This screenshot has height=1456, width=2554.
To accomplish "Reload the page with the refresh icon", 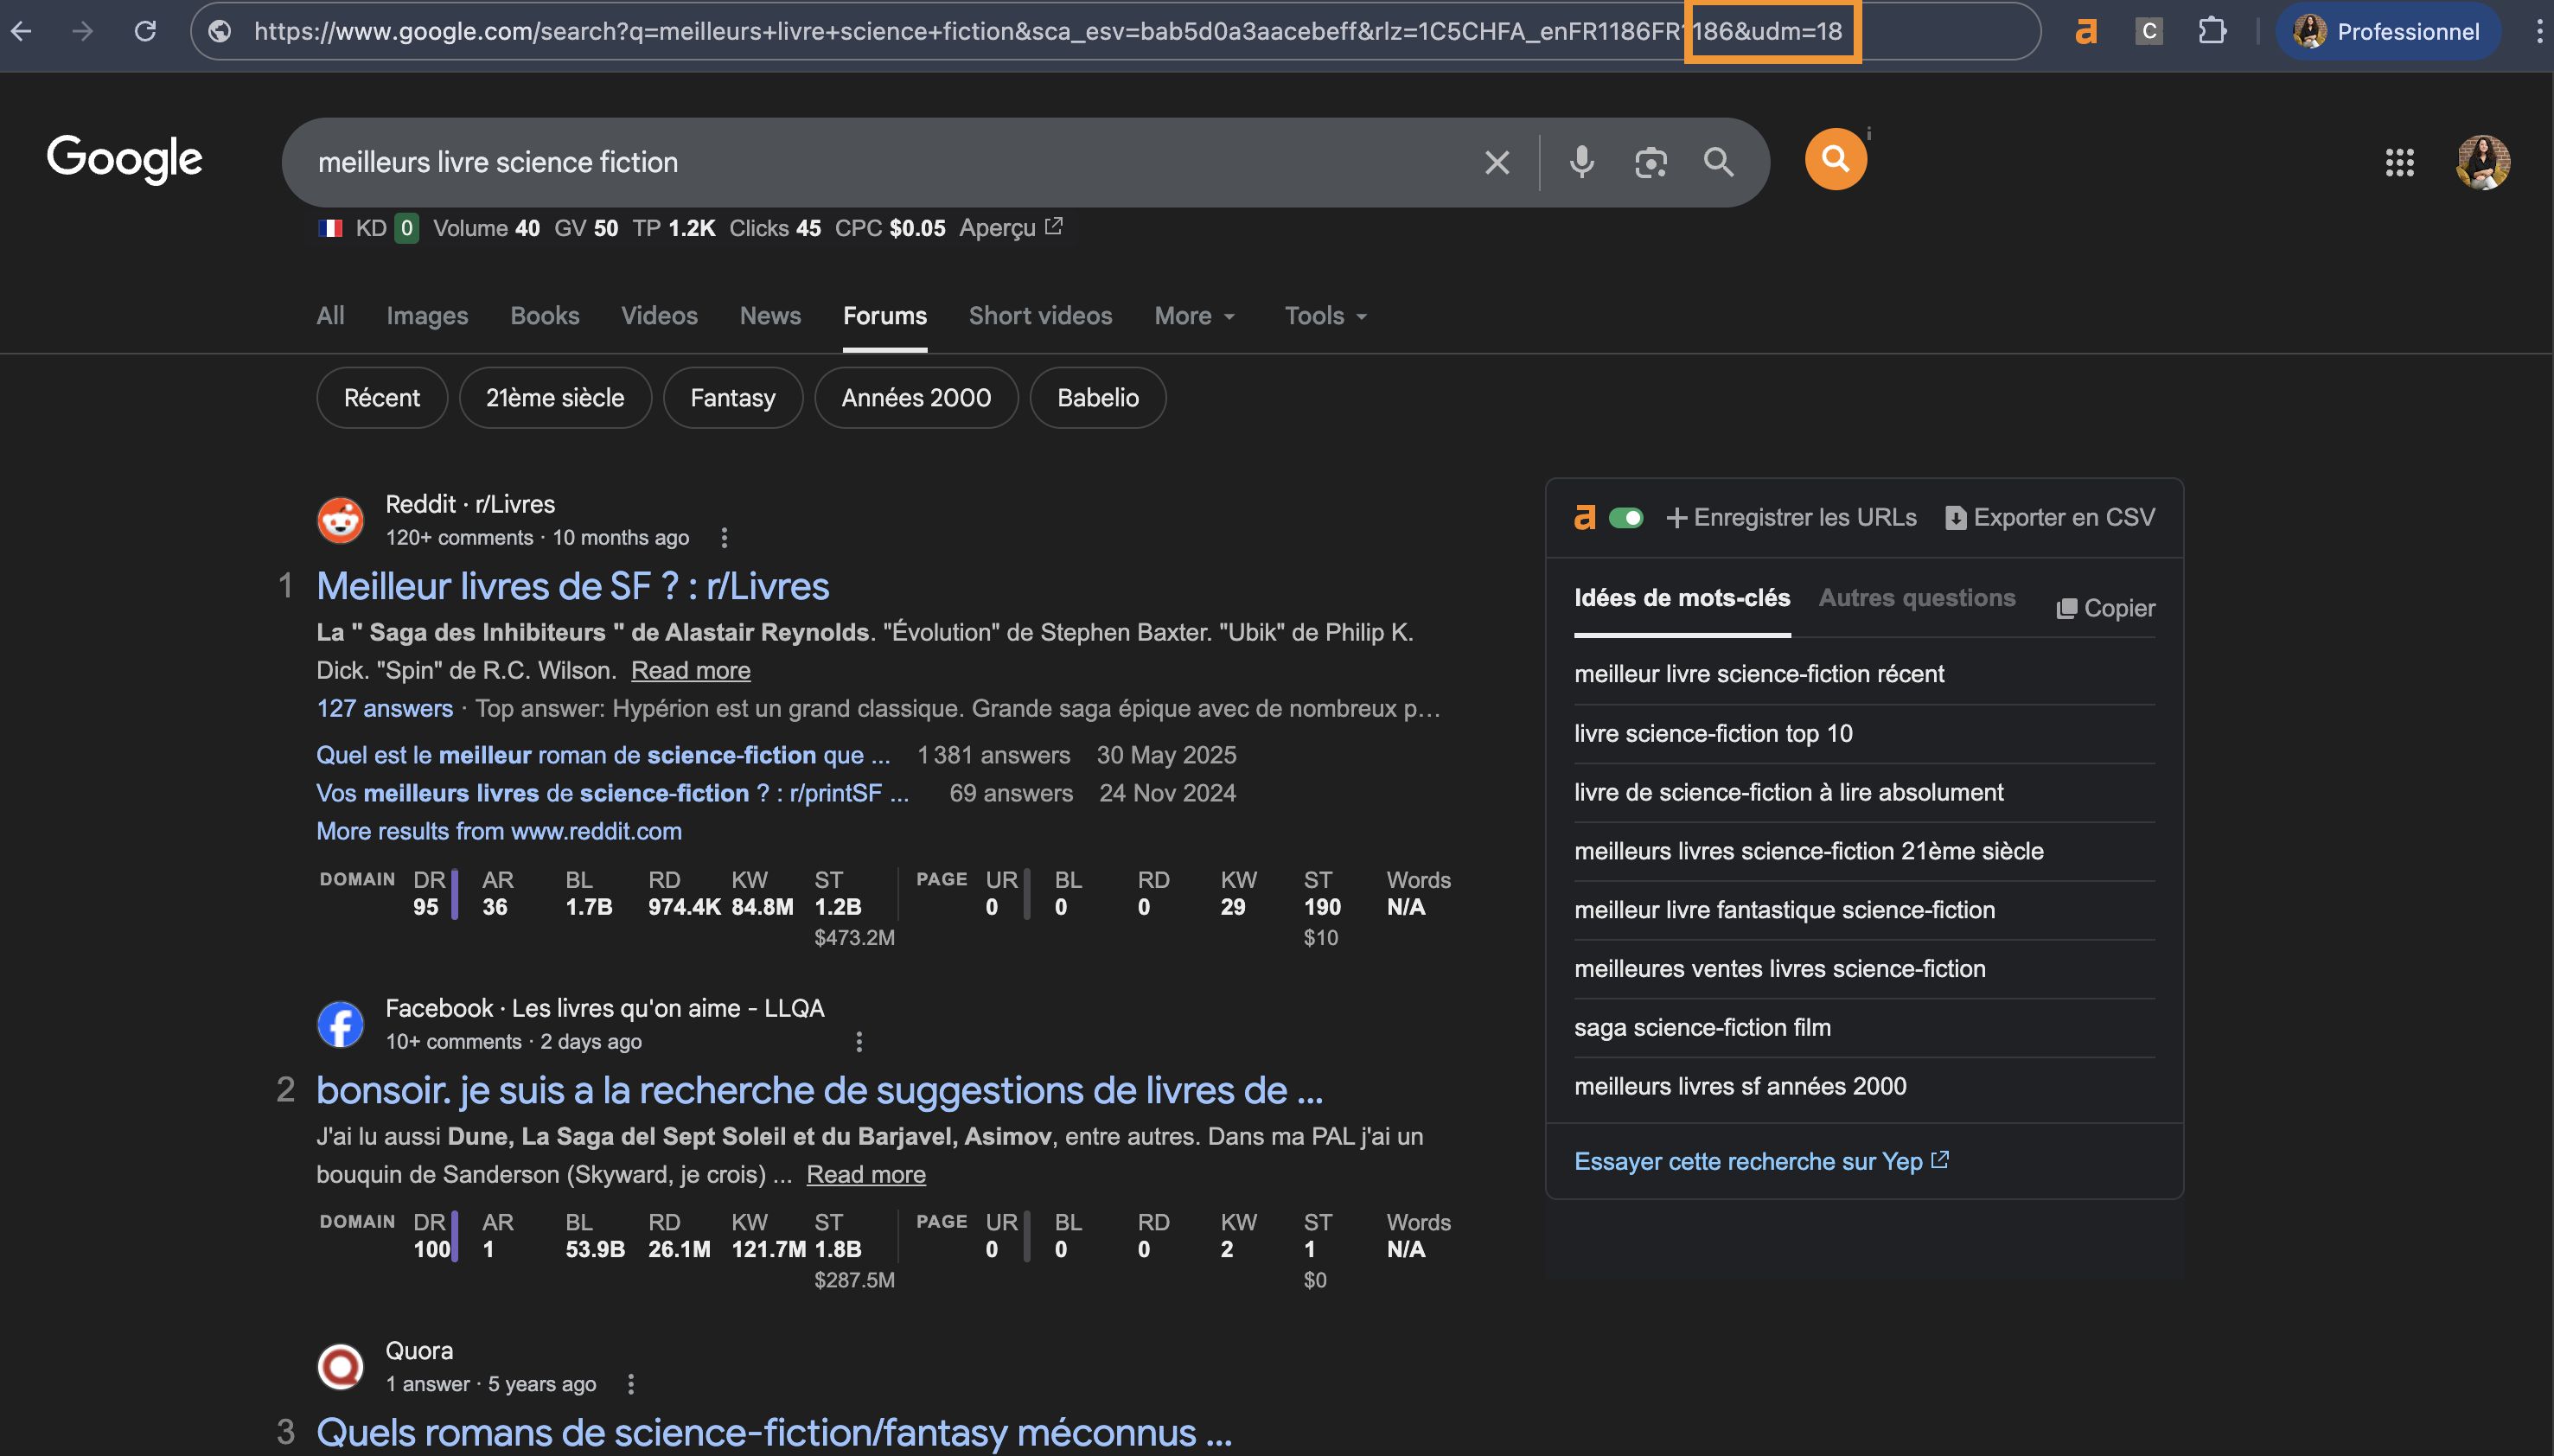I will click(146, 31).
